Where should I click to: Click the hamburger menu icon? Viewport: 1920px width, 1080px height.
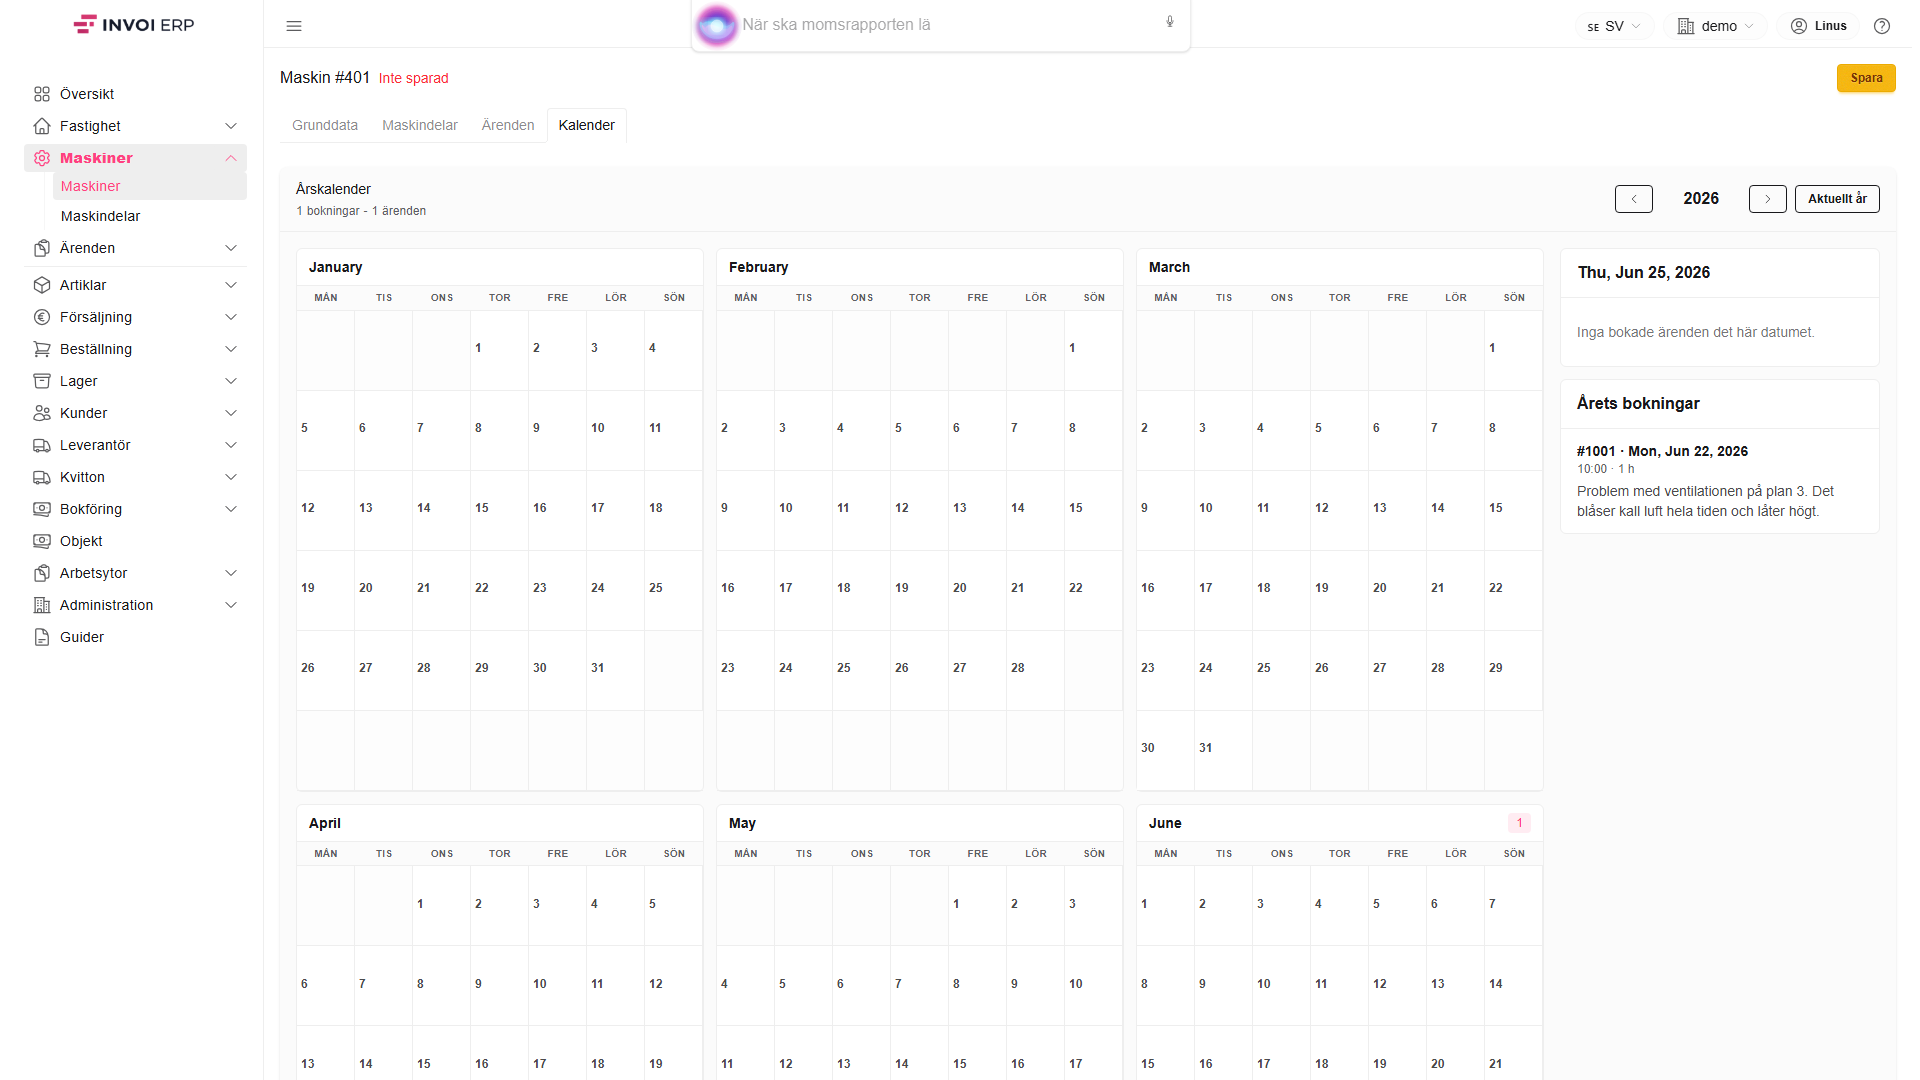pyautogui.click(x=294, y=26)
